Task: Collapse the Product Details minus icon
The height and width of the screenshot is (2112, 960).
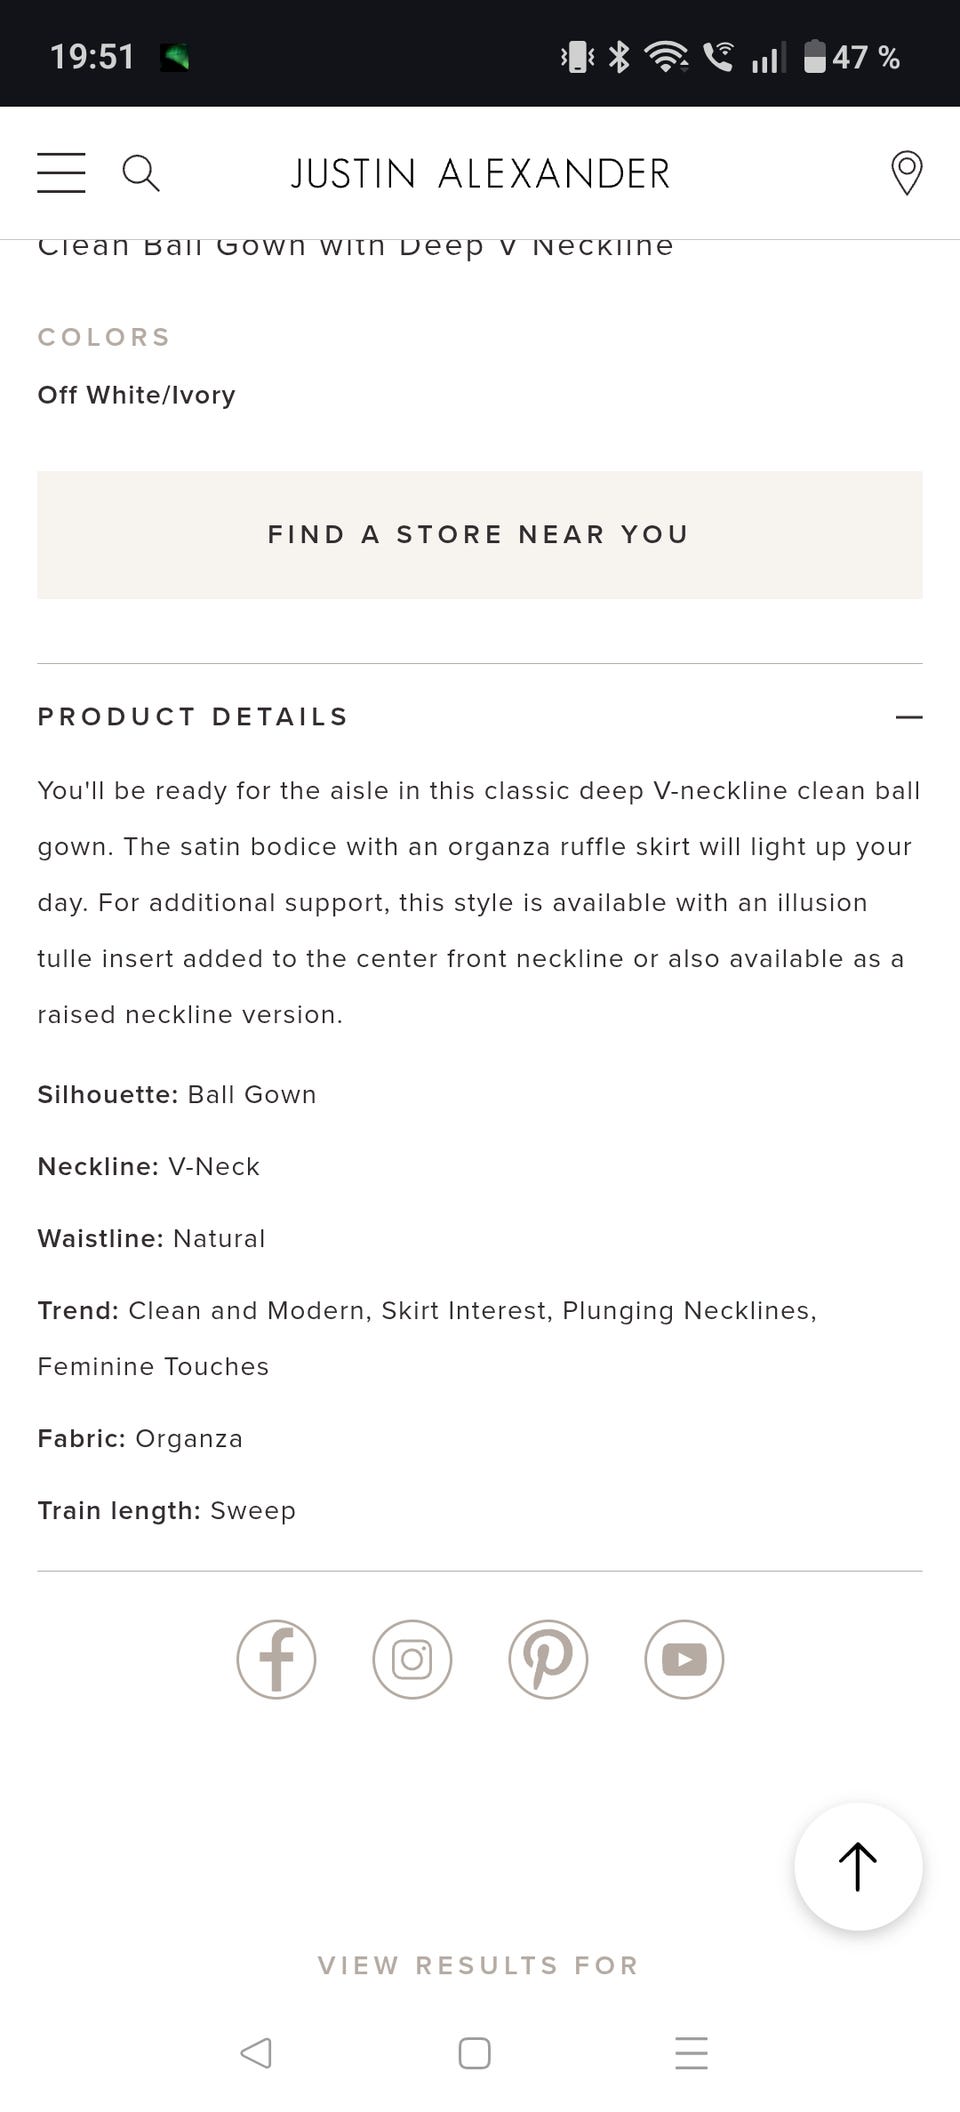Action: [x=908, y=717]
